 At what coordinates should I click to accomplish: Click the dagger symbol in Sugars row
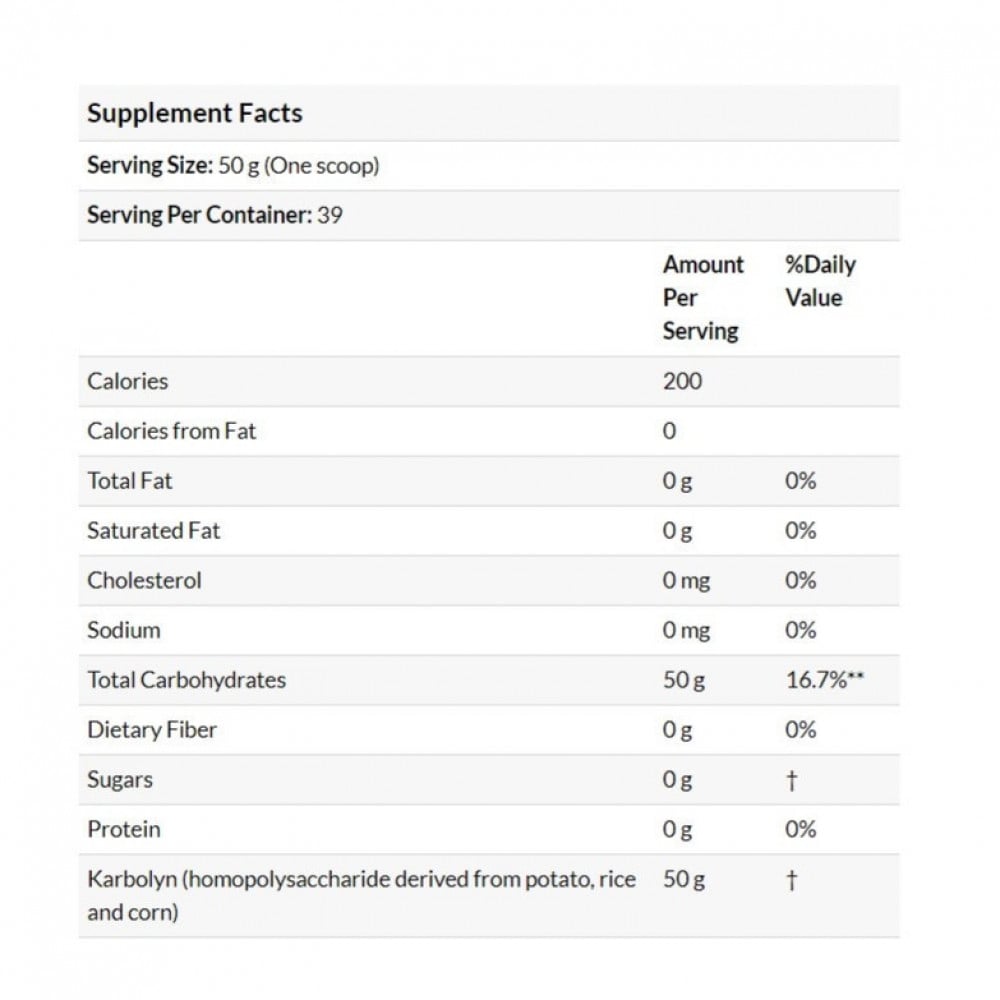coord(792,781)
